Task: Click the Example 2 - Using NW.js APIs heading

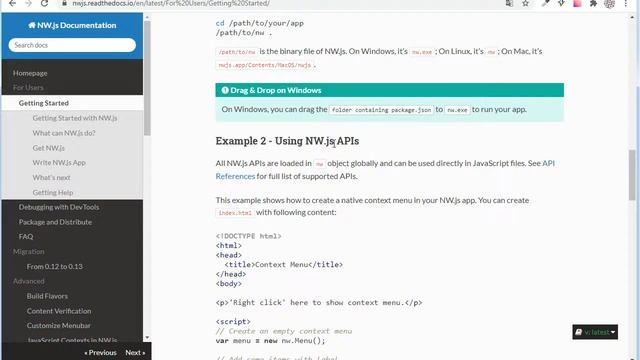Action: point(287,141)
